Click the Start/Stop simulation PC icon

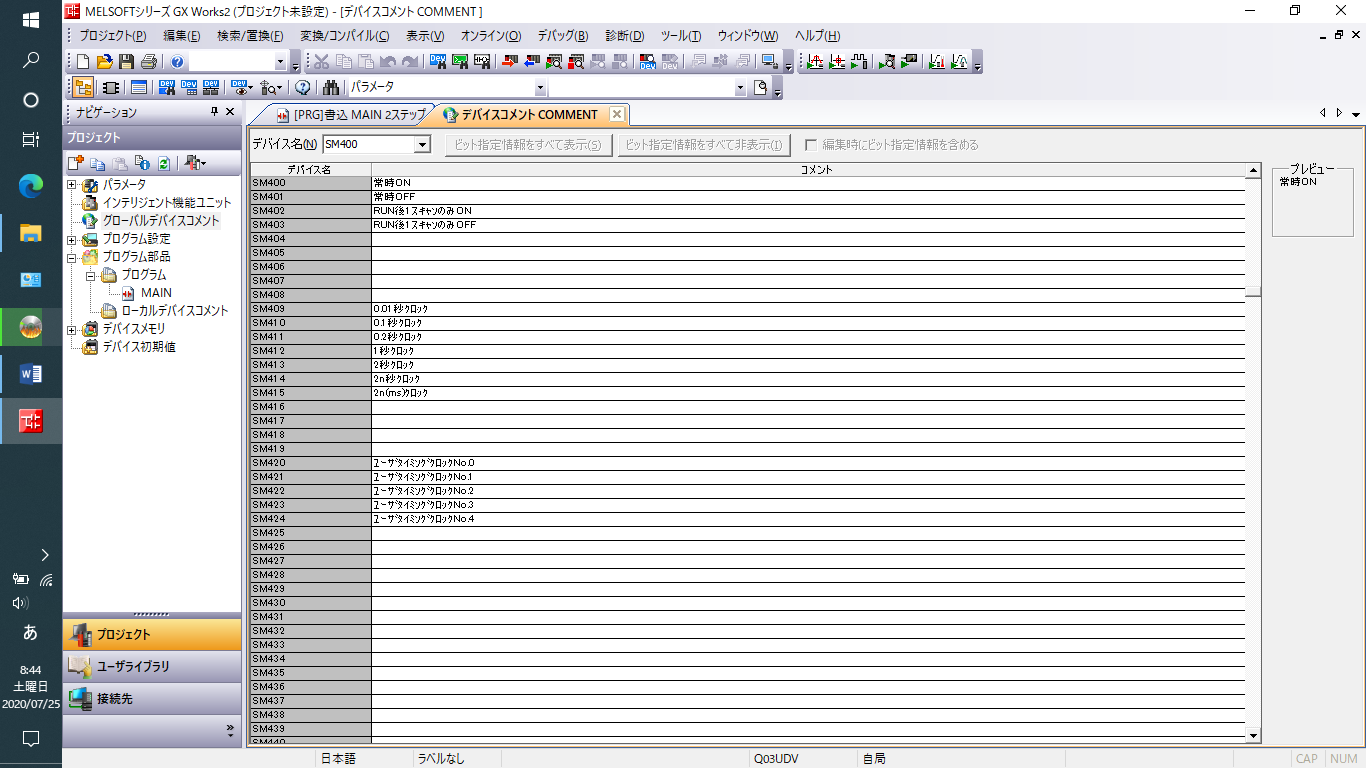(769, 62)
